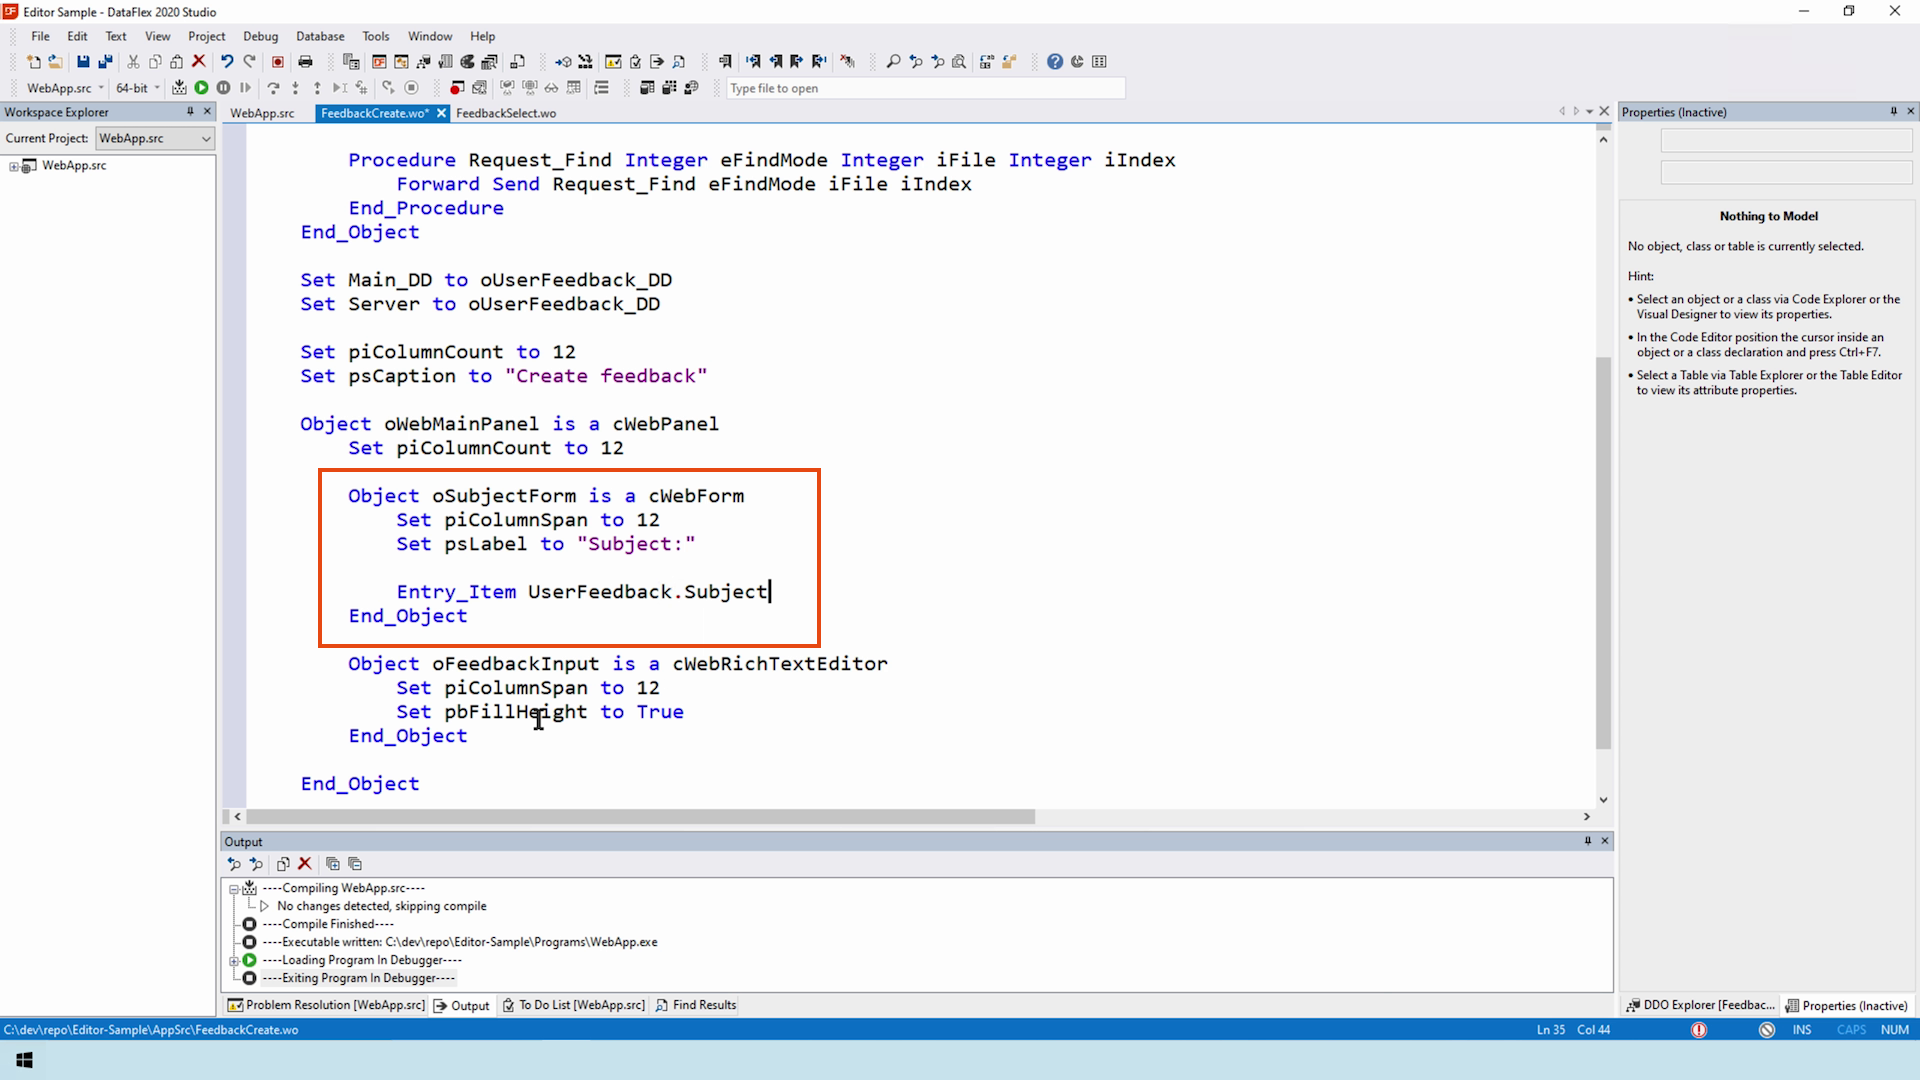This screenshot has height=1080, width=1920.
Task: Click the Compile project toolbar icon
Action: coord(179,88)
